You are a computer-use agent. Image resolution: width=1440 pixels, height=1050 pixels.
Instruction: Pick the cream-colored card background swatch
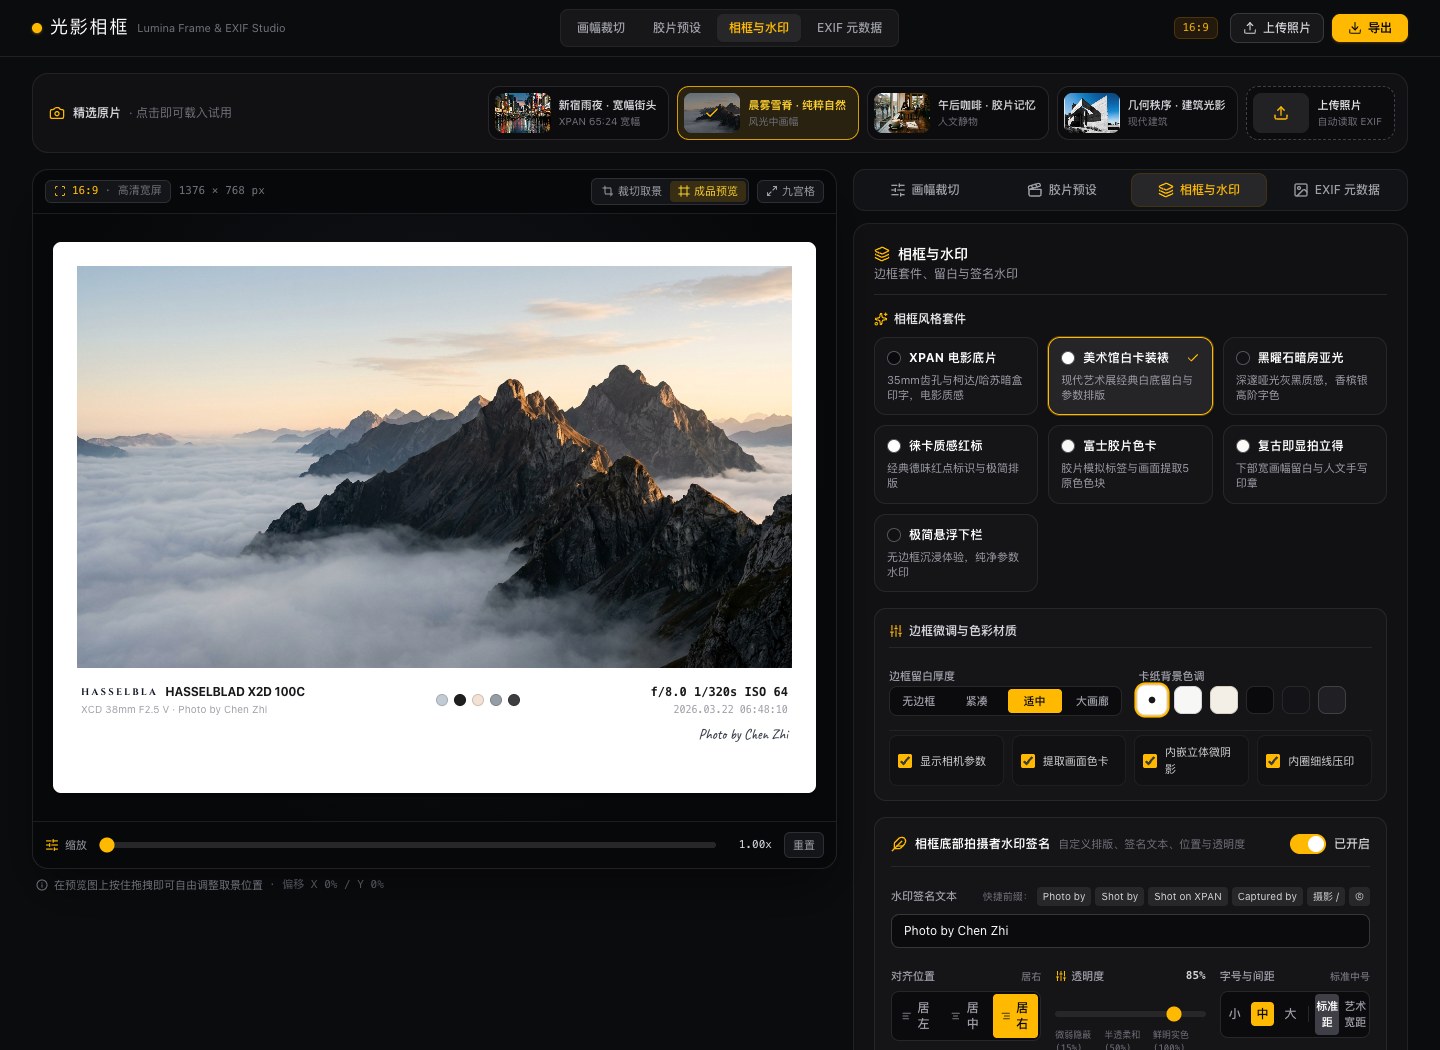[x=1224, y=700]
